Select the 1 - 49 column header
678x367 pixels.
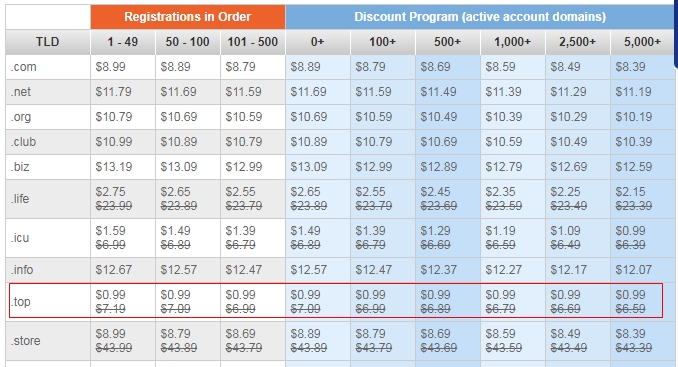coord(123,42)
